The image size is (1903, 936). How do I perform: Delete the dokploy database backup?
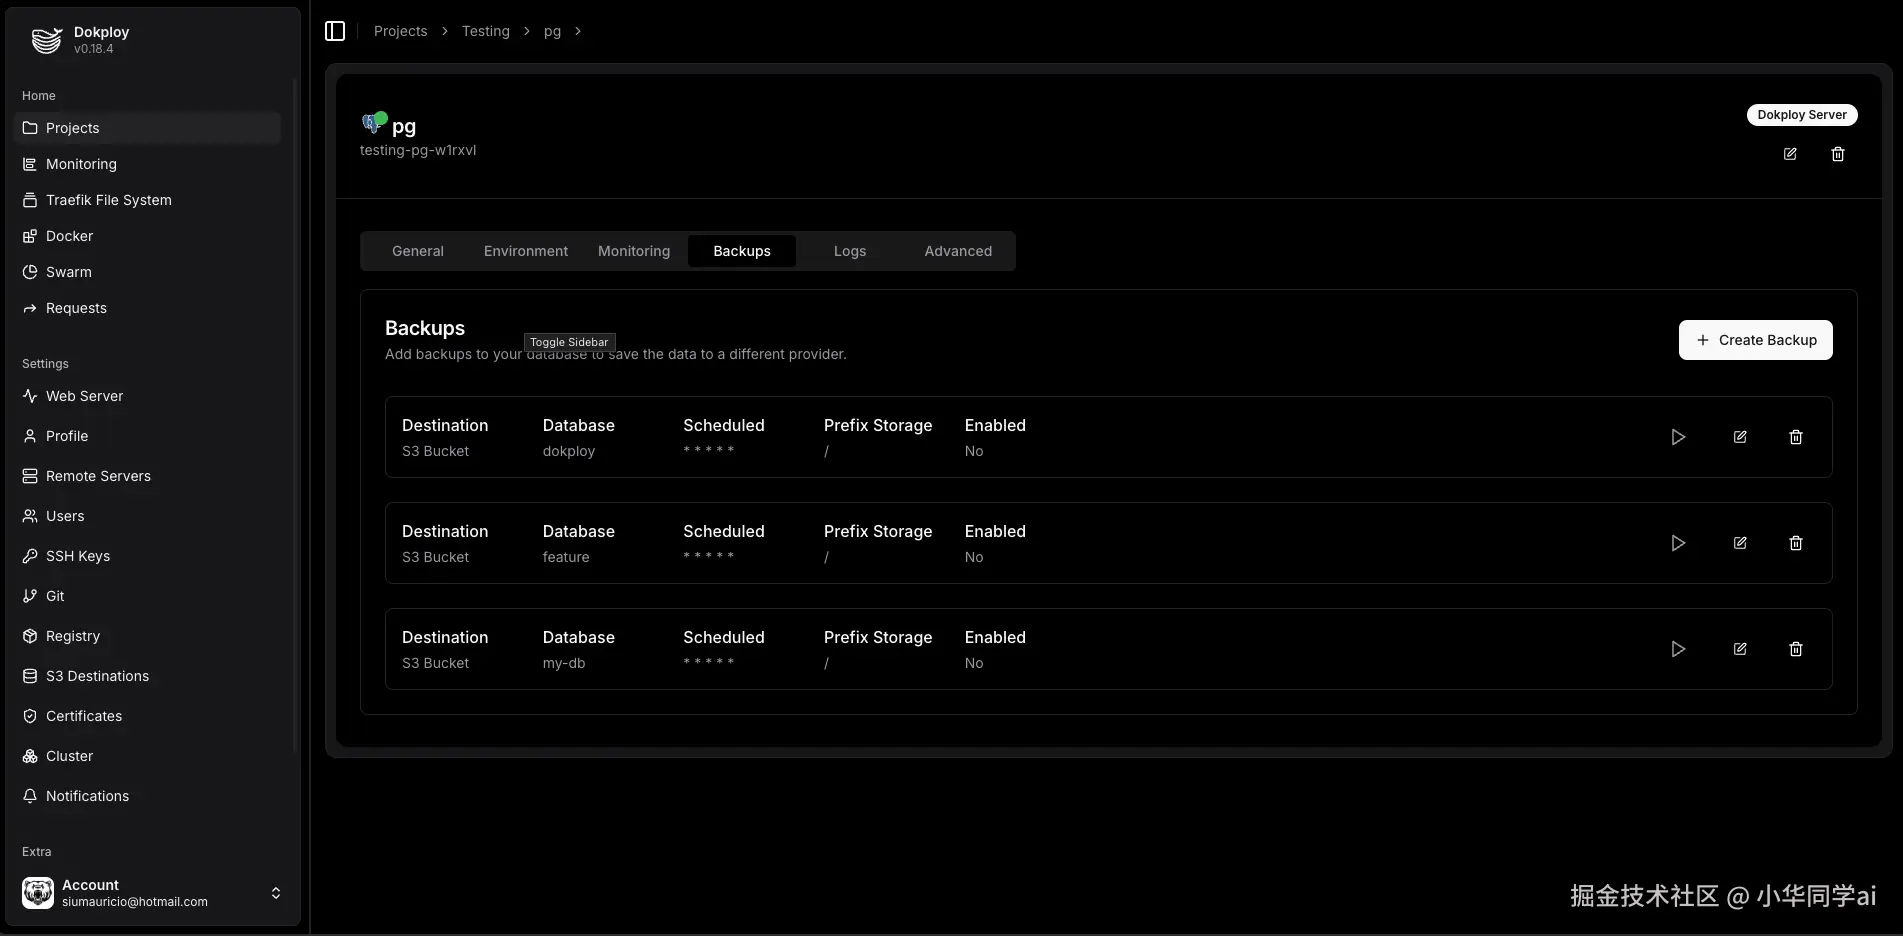1796,437
